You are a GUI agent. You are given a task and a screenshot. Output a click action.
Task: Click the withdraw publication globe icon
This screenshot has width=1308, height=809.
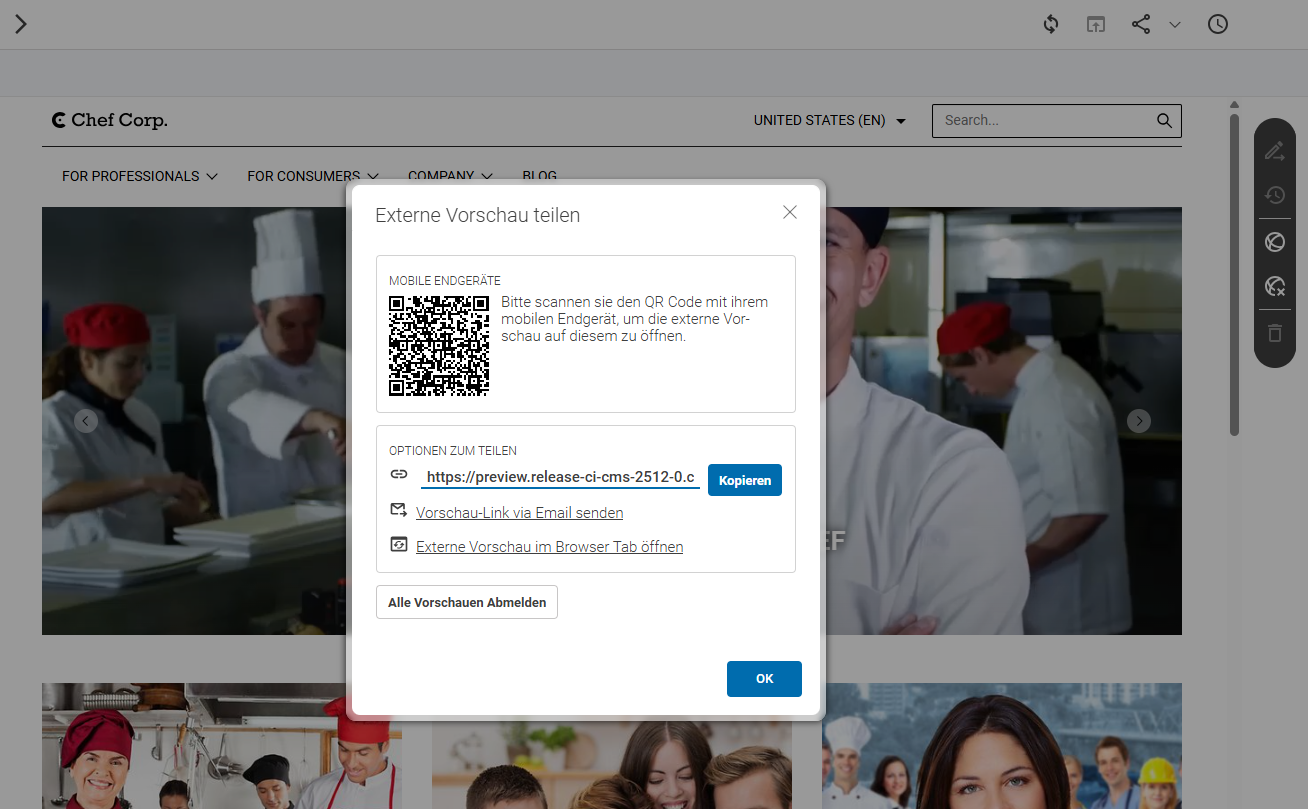(1274, 287)
